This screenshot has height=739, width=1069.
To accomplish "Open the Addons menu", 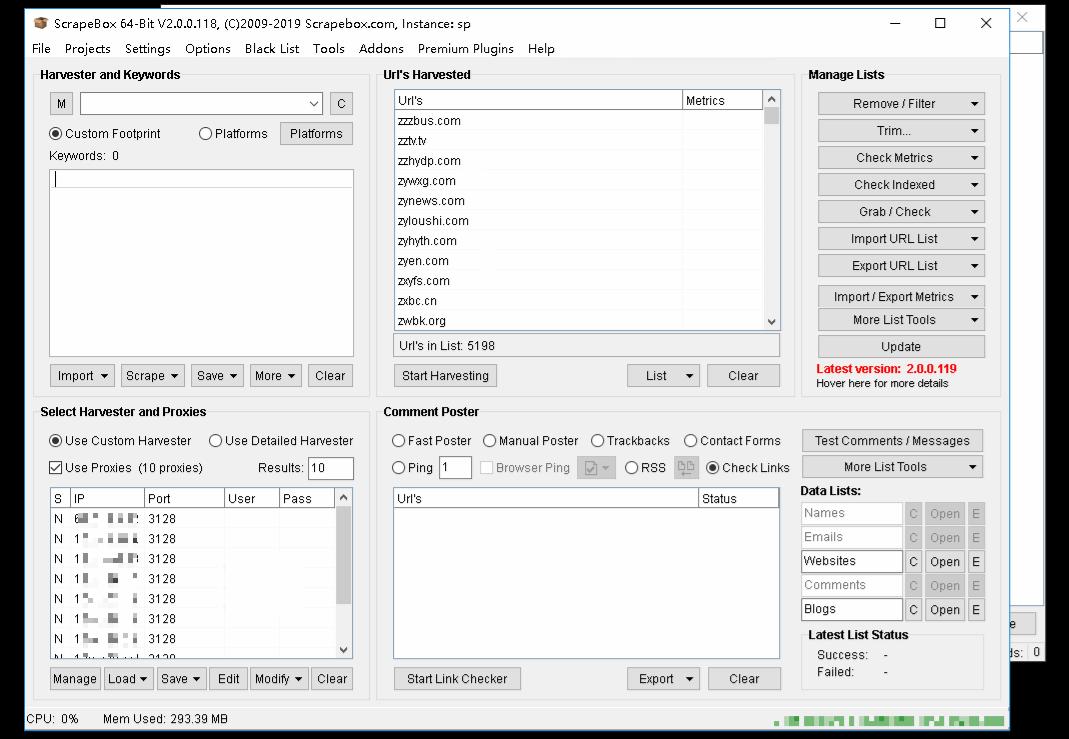I will [x=381, y=48].
